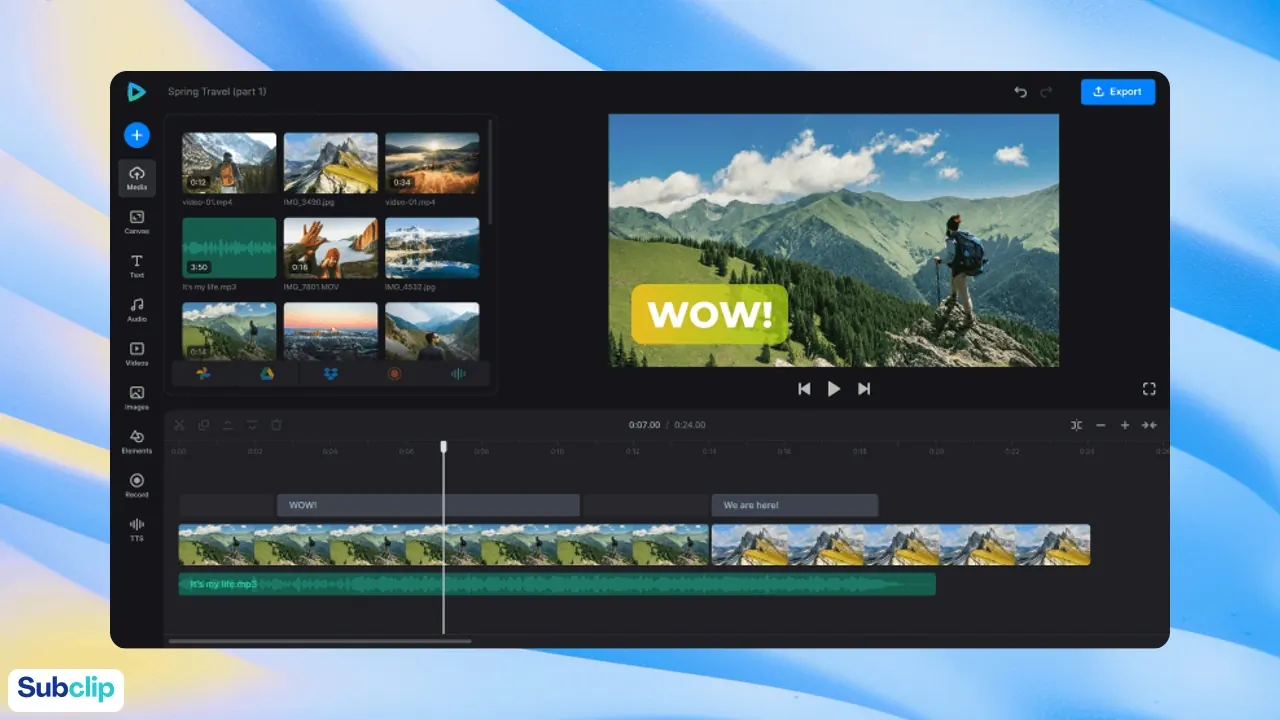This screenshot has height=720, width=1280.
Task: Select the We are here! text clip
Action: [795, 505]
